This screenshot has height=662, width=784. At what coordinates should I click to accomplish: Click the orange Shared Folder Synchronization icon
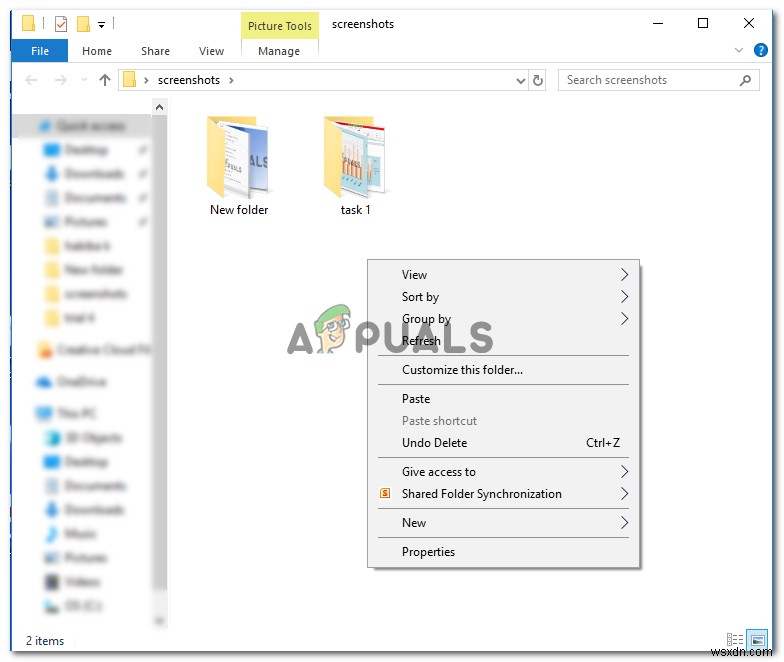(x=385, y=494)
